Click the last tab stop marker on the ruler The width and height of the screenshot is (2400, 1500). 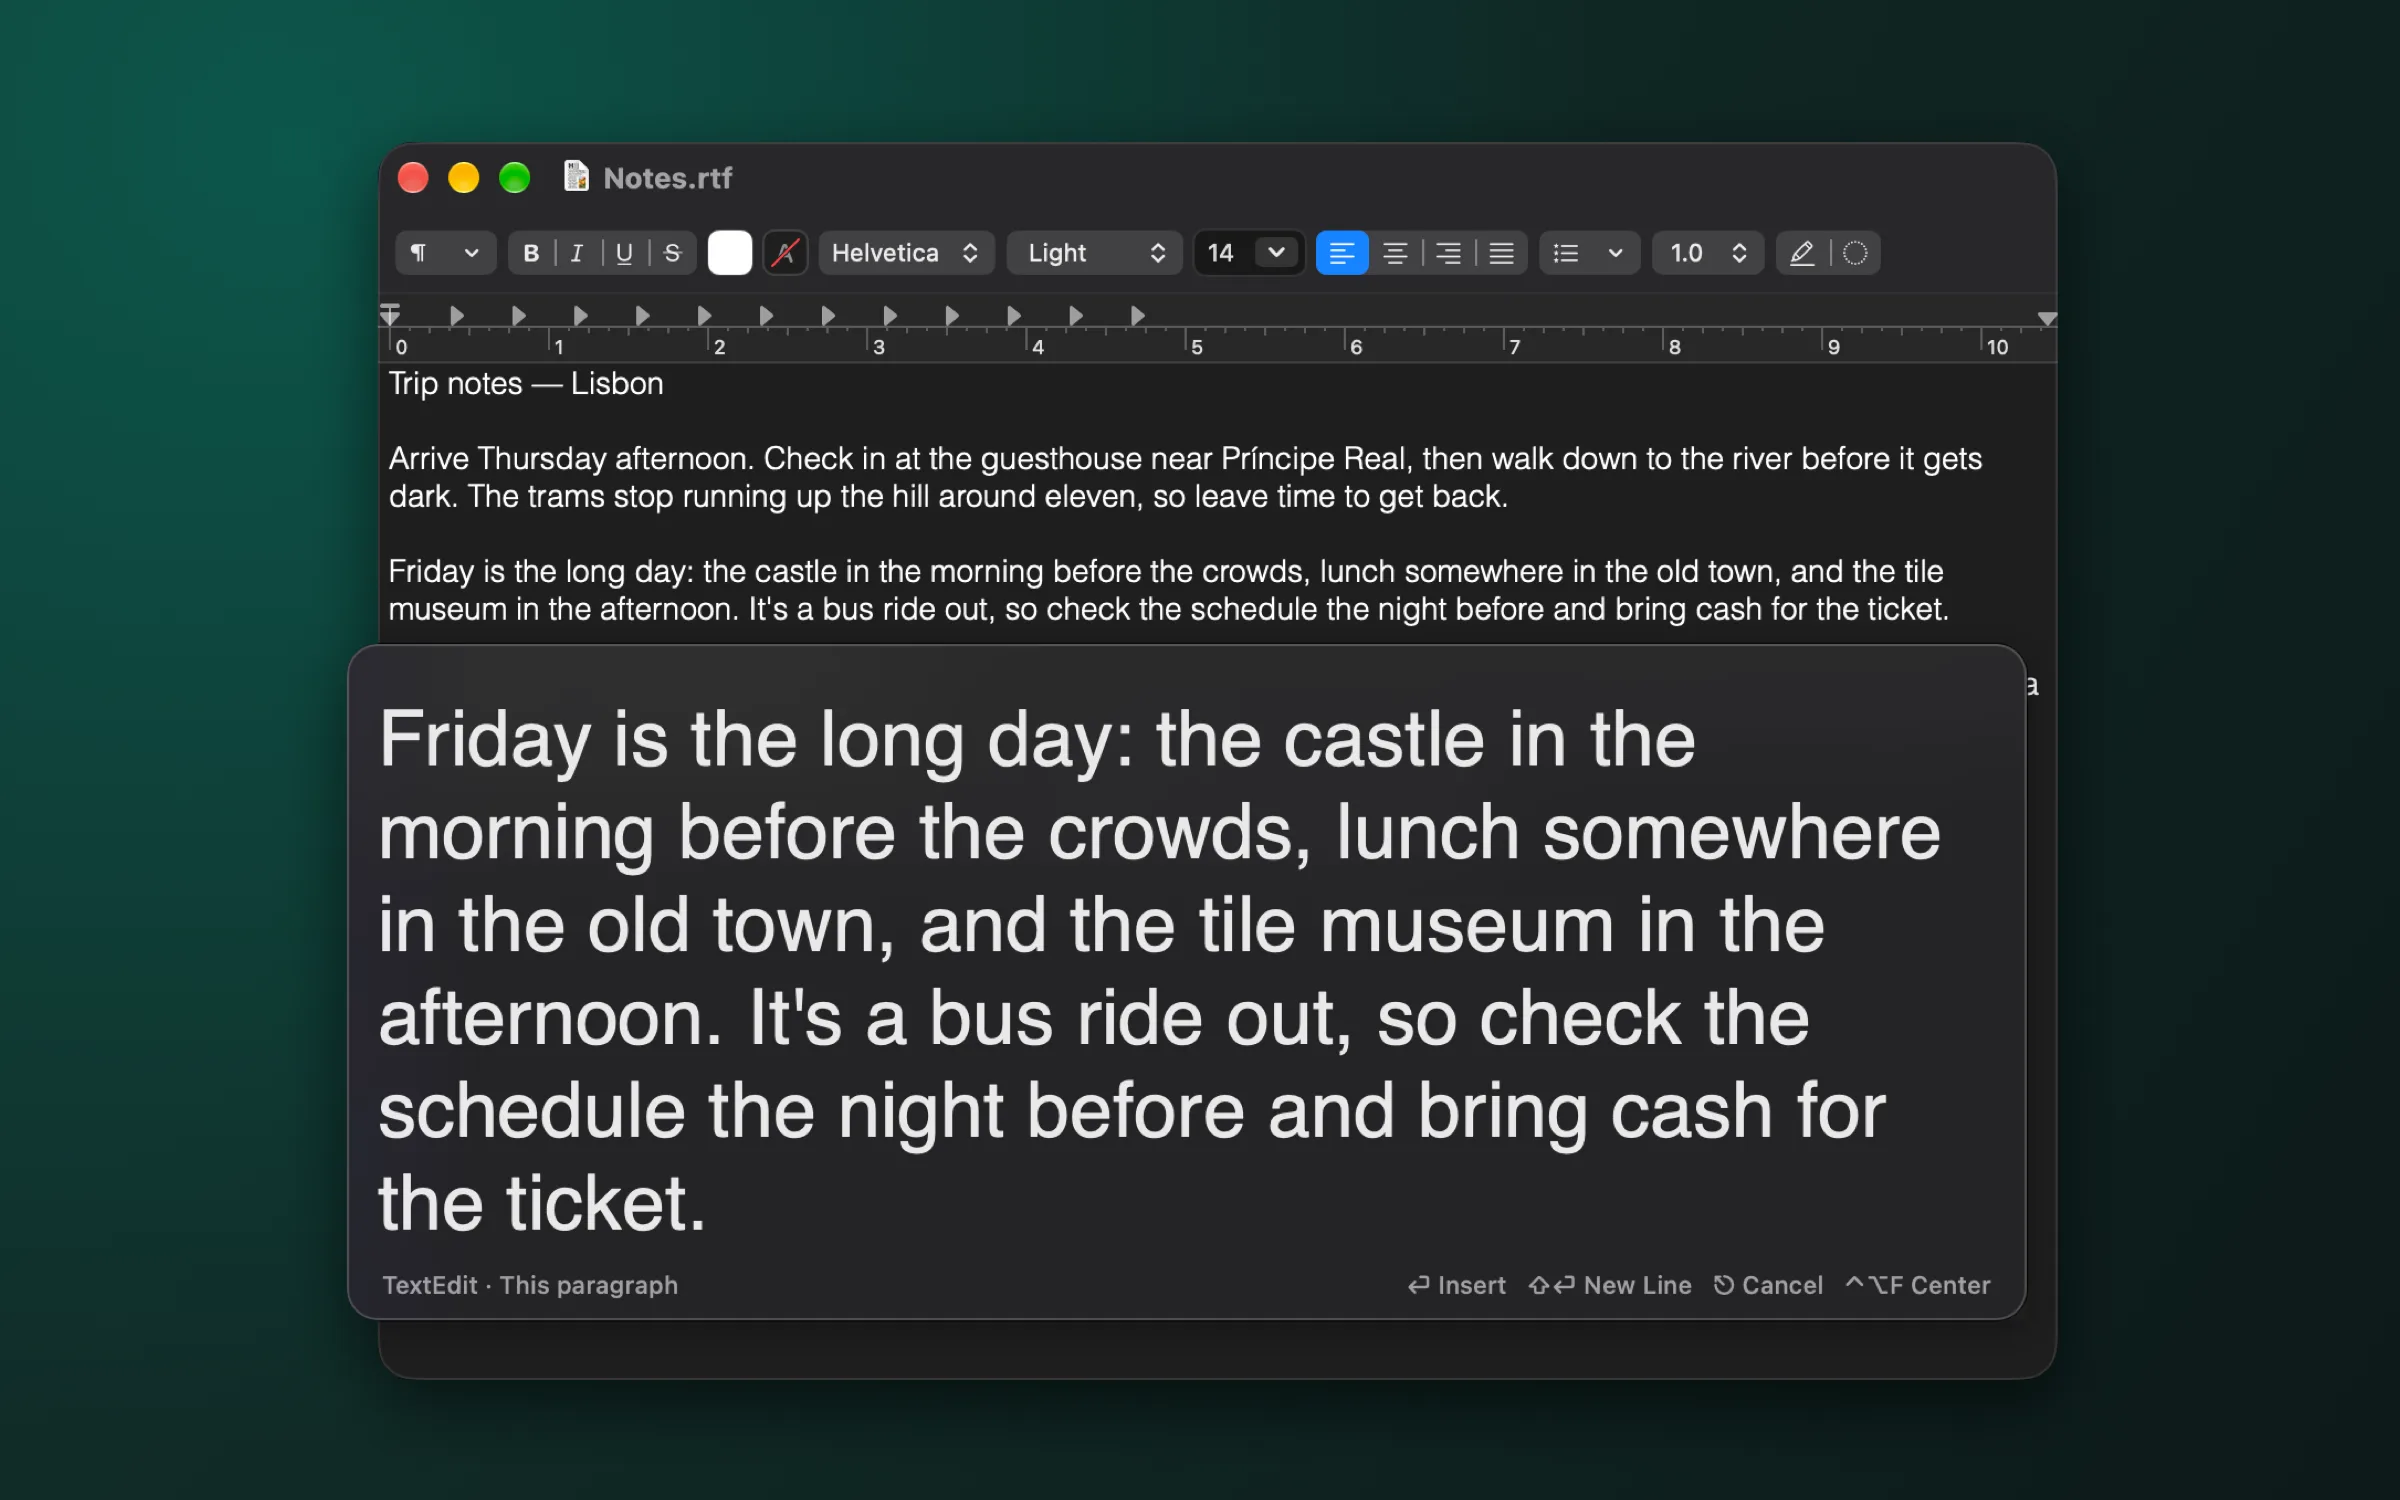pos(1137,316)
